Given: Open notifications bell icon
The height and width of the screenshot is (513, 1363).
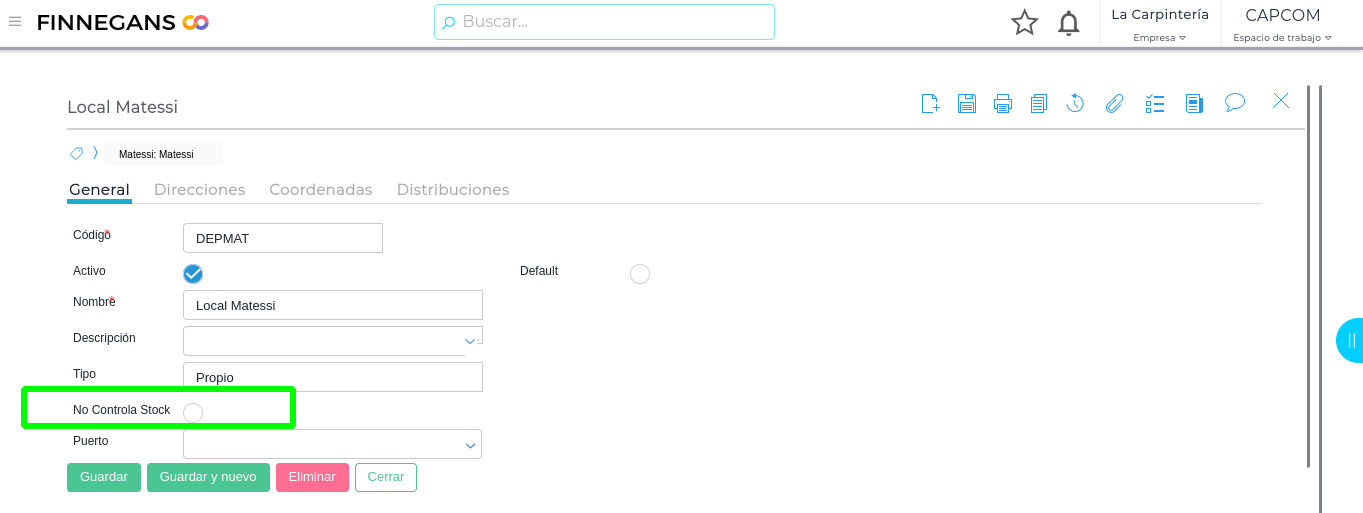Looking at the screenshot, I should (x=1069, y=23).
